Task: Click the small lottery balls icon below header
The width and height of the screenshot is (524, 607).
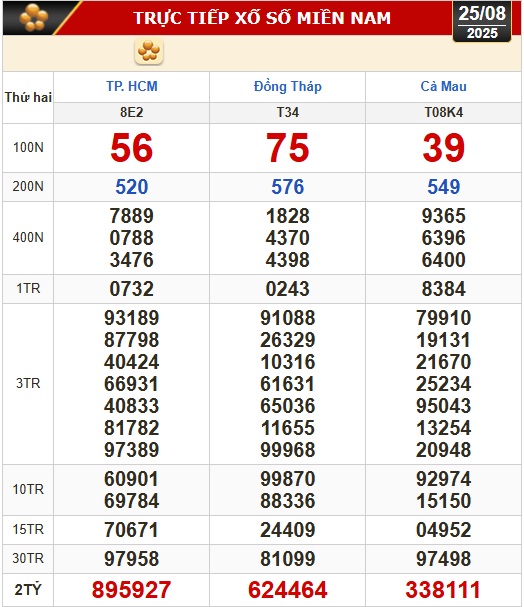Action: point(149,51)
